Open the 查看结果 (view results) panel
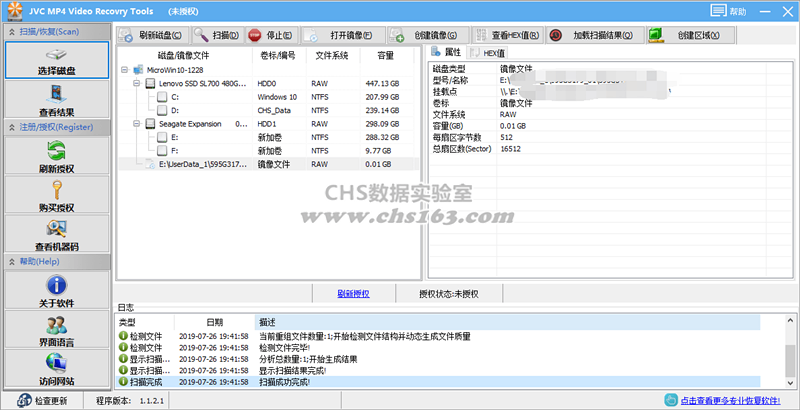Viewport: 800px width, 410px height. [57, 99]
